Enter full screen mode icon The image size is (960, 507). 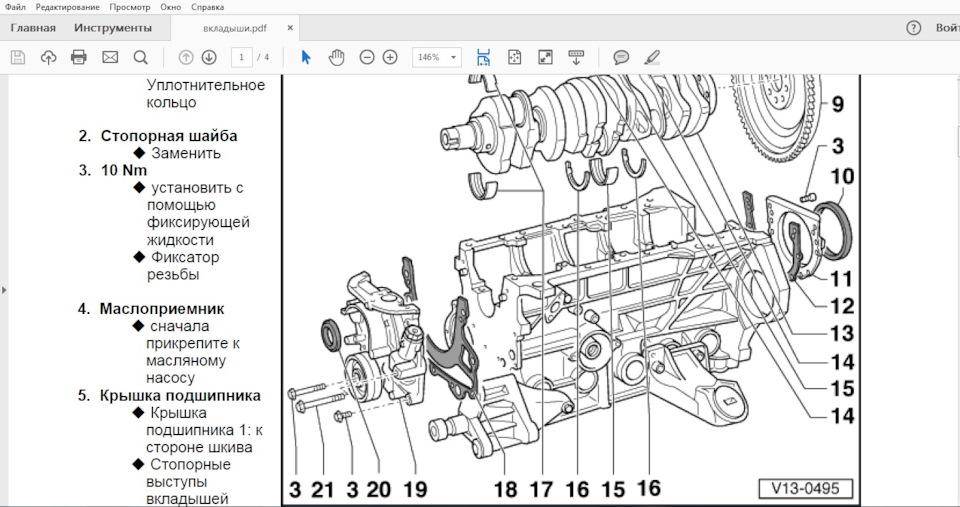point(545,58)
